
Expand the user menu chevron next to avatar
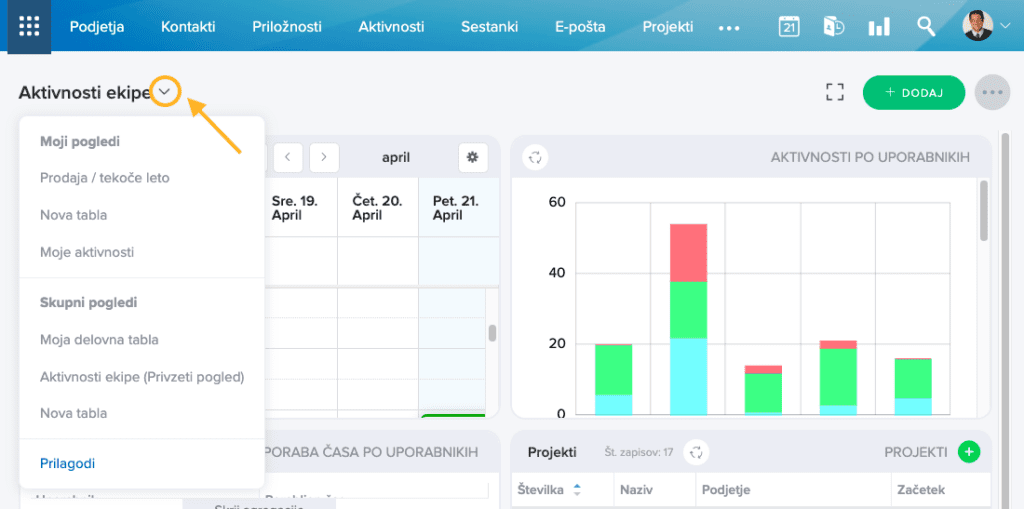pos(1004,27)
